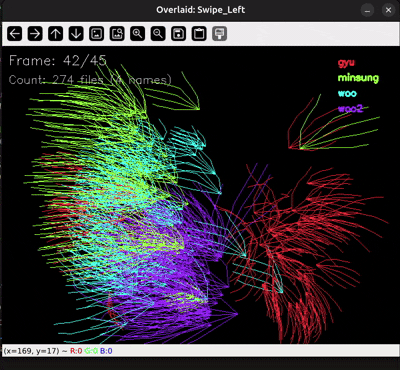This screenshot has width=400, height=370.
Task: Click the 'Frame: 42/45' overlay text
Action: 58,61
